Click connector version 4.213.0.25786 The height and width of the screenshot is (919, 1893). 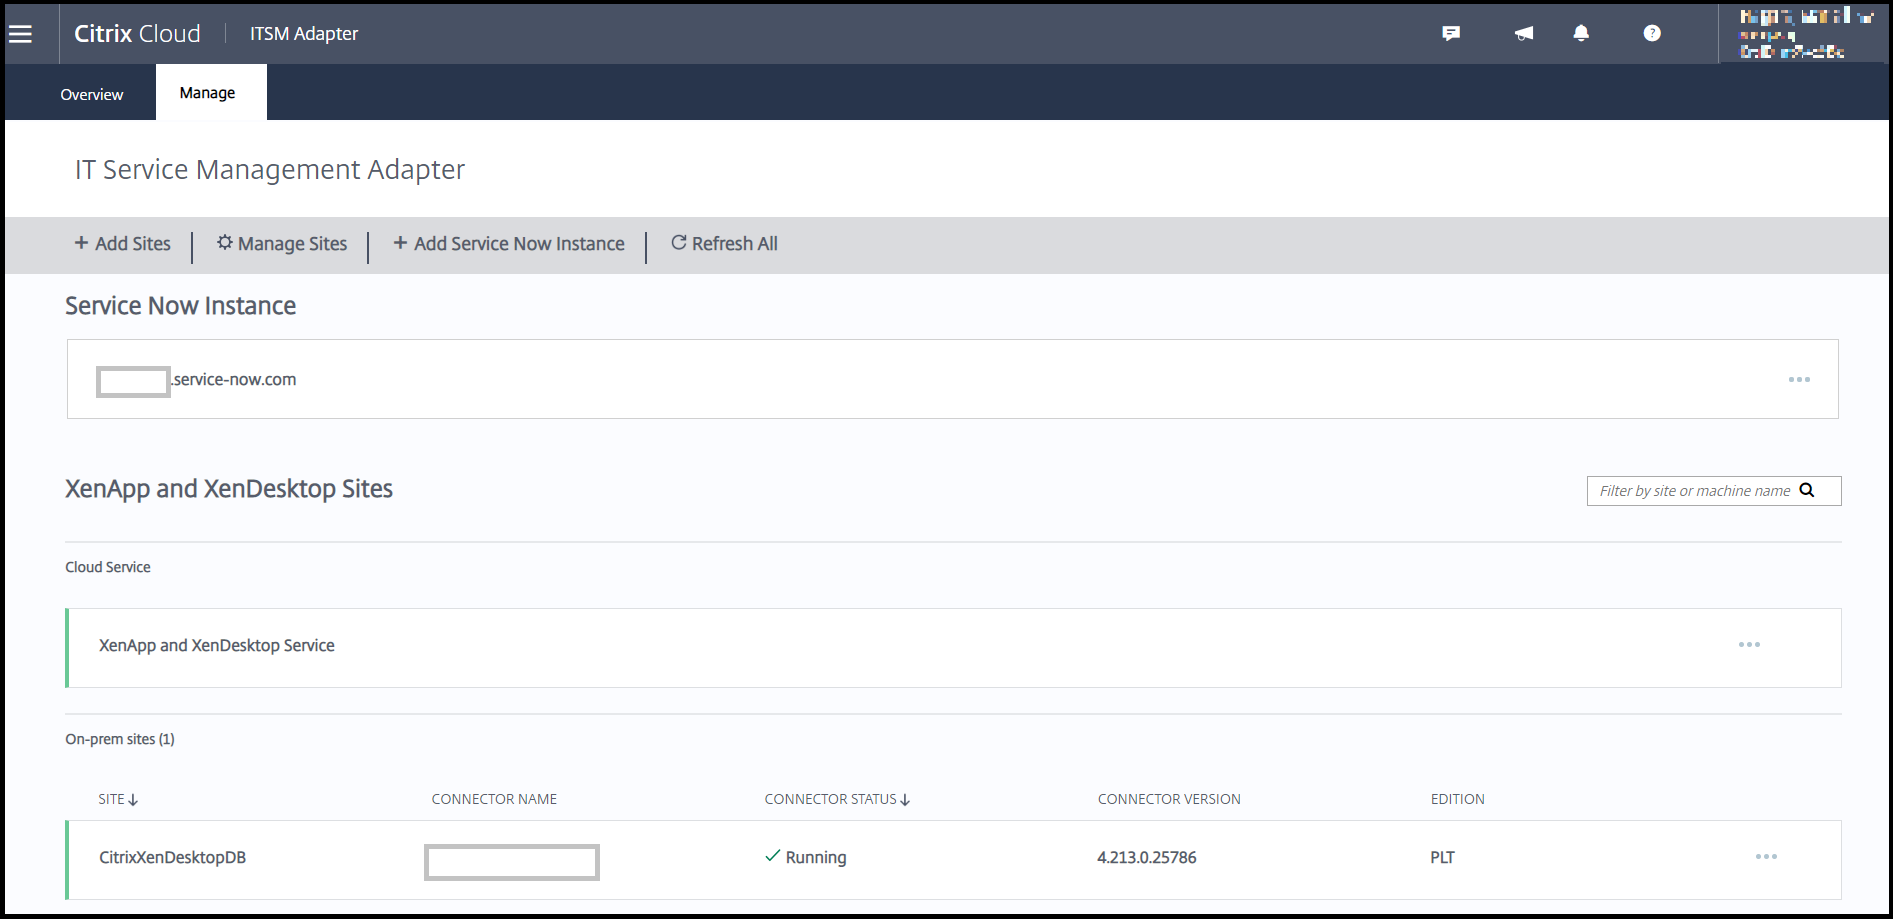1147,857
